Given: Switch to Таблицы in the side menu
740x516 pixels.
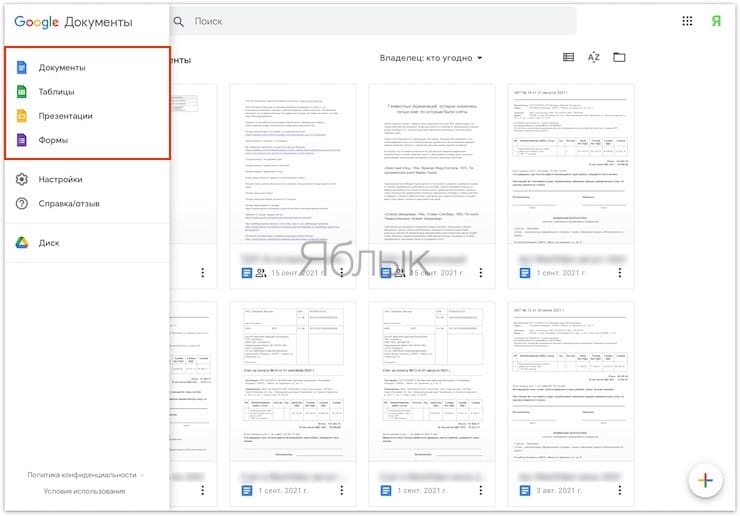Looking at the screenshot, I should pos(87,92).
